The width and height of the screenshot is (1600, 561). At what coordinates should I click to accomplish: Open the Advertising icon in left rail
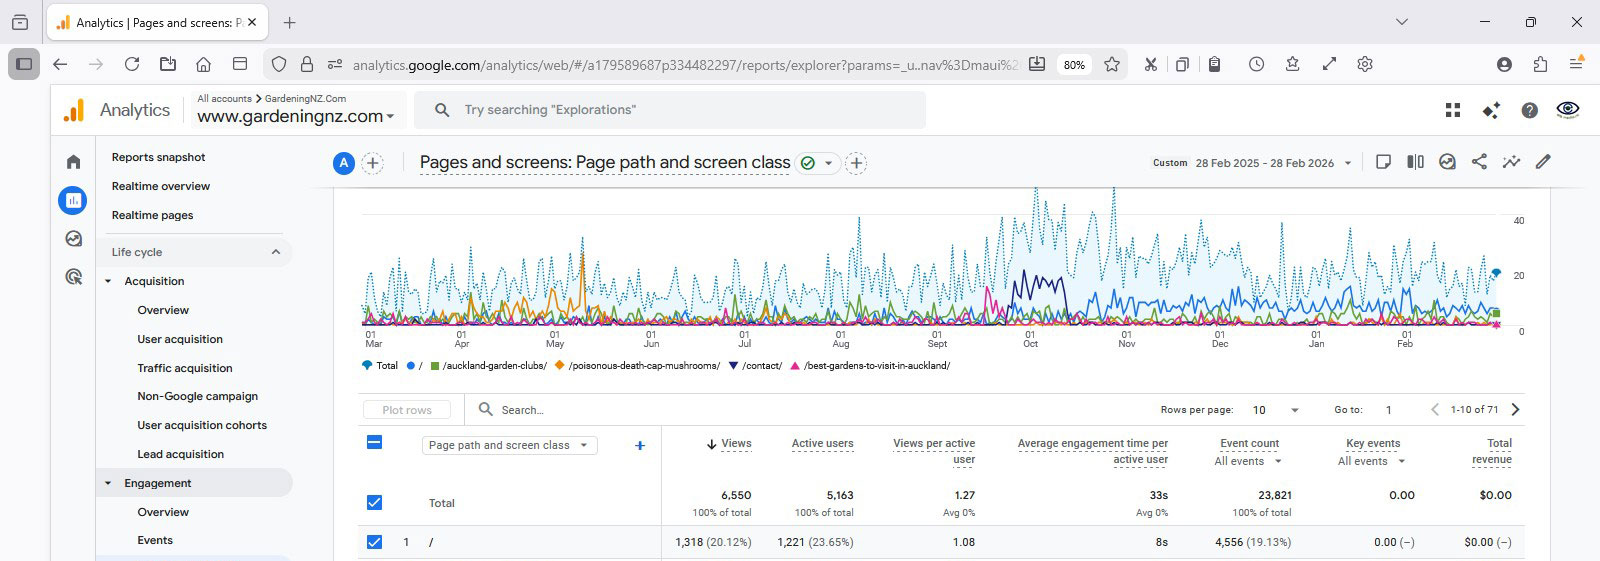coord(73,277)
